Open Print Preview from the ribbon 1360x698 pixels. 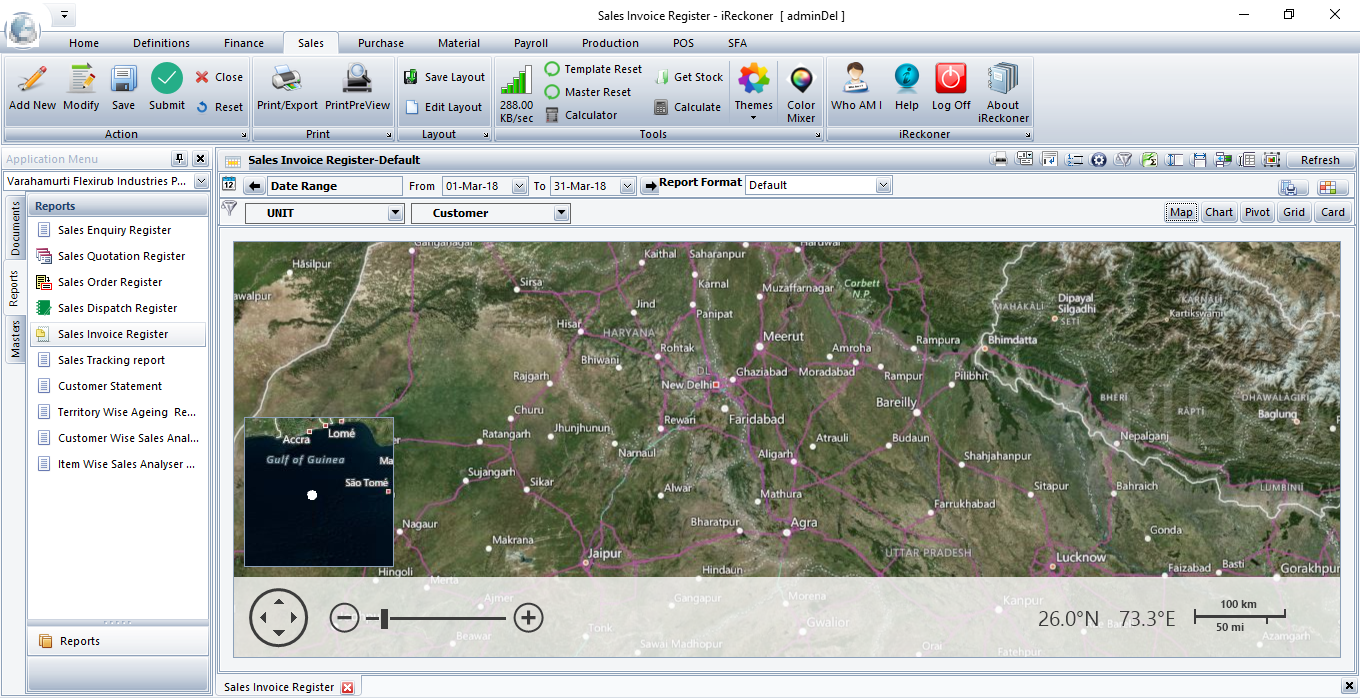(x=357, y=80)
